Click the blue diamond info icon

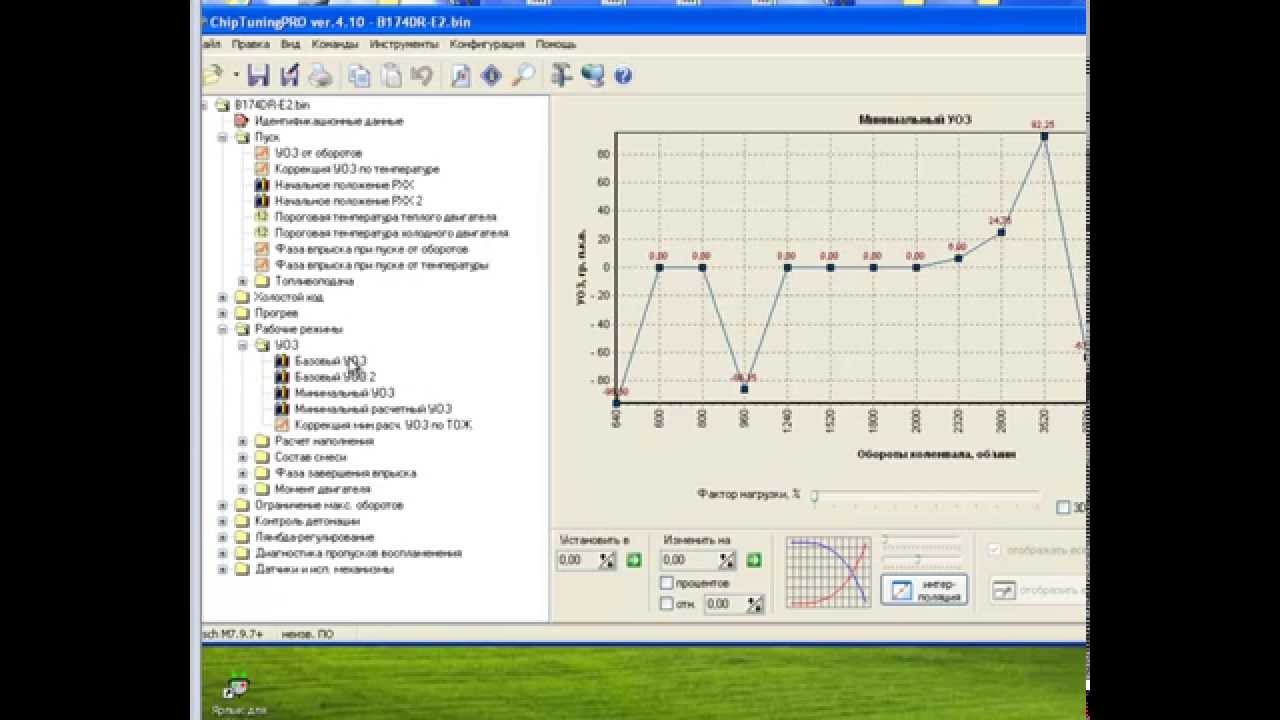491,75
